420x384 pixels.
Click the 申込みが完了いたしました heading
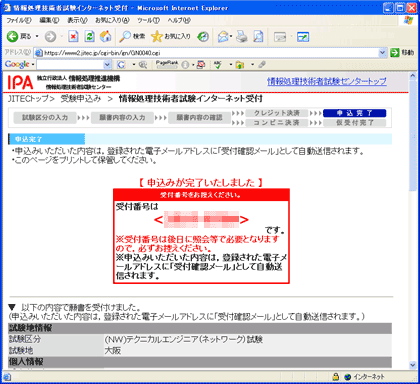pos(201,182)
